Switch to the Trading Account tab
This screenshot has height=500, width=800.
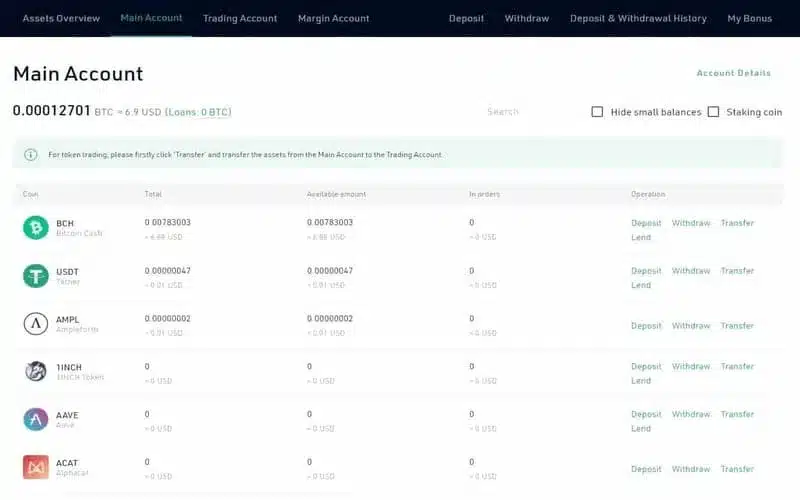[240, 18]
